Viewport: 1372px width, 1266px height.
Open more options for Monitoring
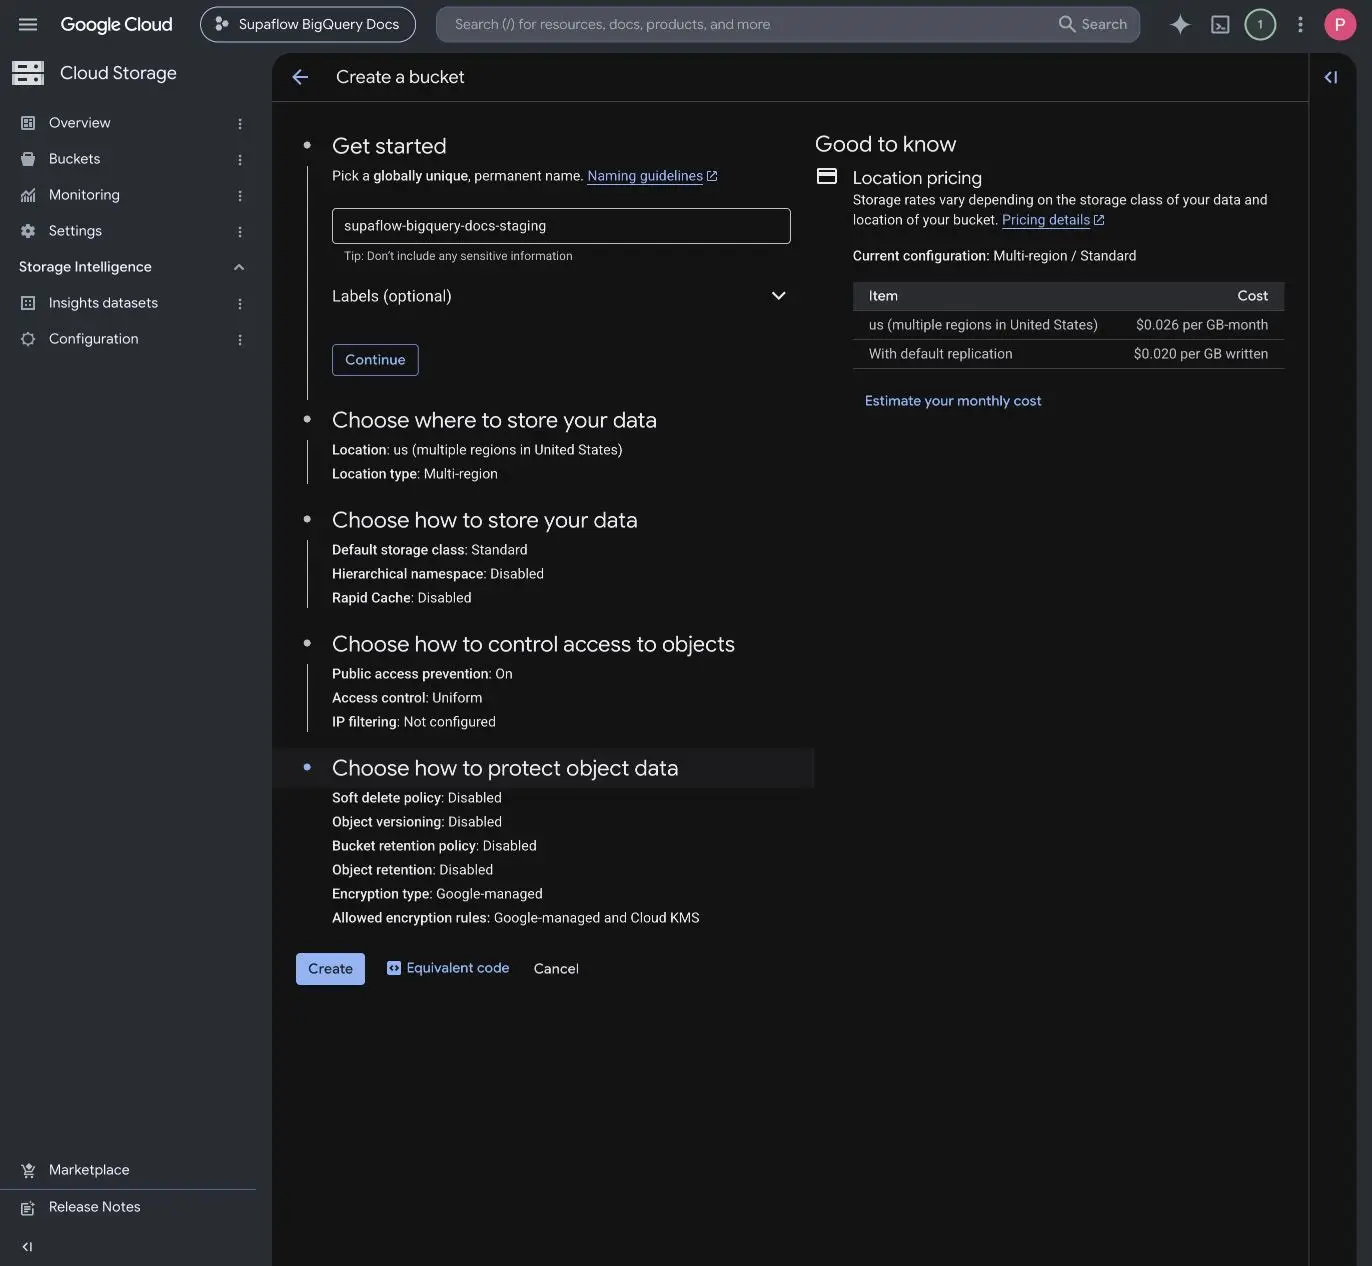tap(240, 195)
